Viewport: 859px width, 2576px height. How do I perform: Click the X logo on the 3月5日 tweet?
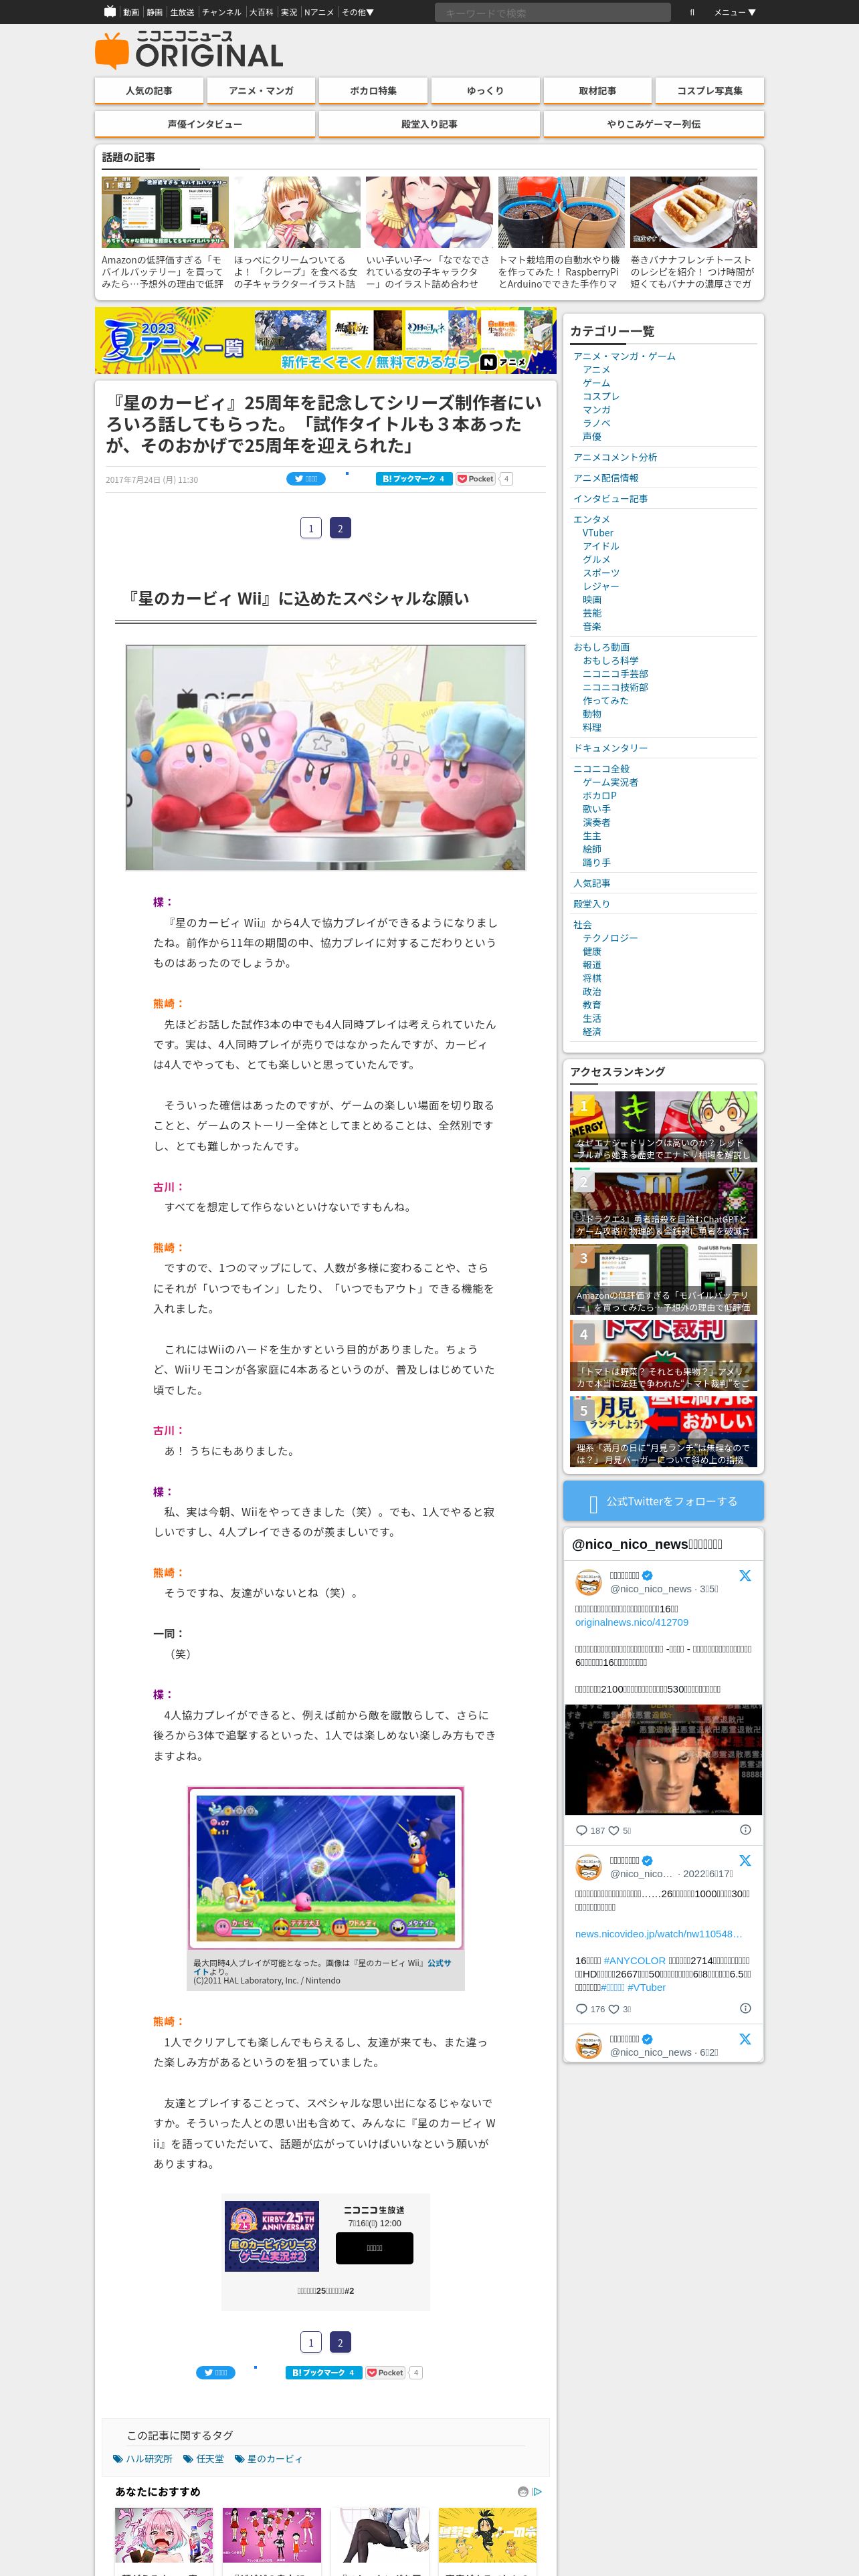(745, 1575)
